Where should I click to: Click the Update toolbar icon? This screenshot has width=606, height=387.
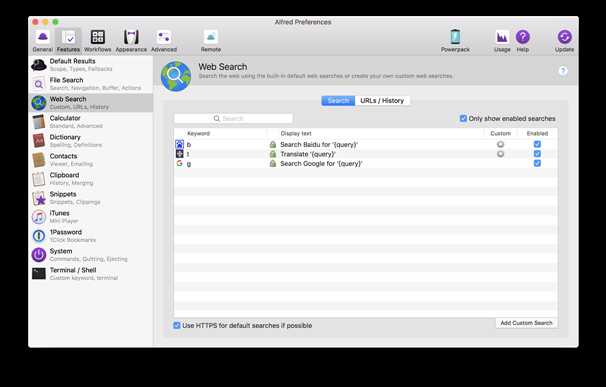coord(564,41)
